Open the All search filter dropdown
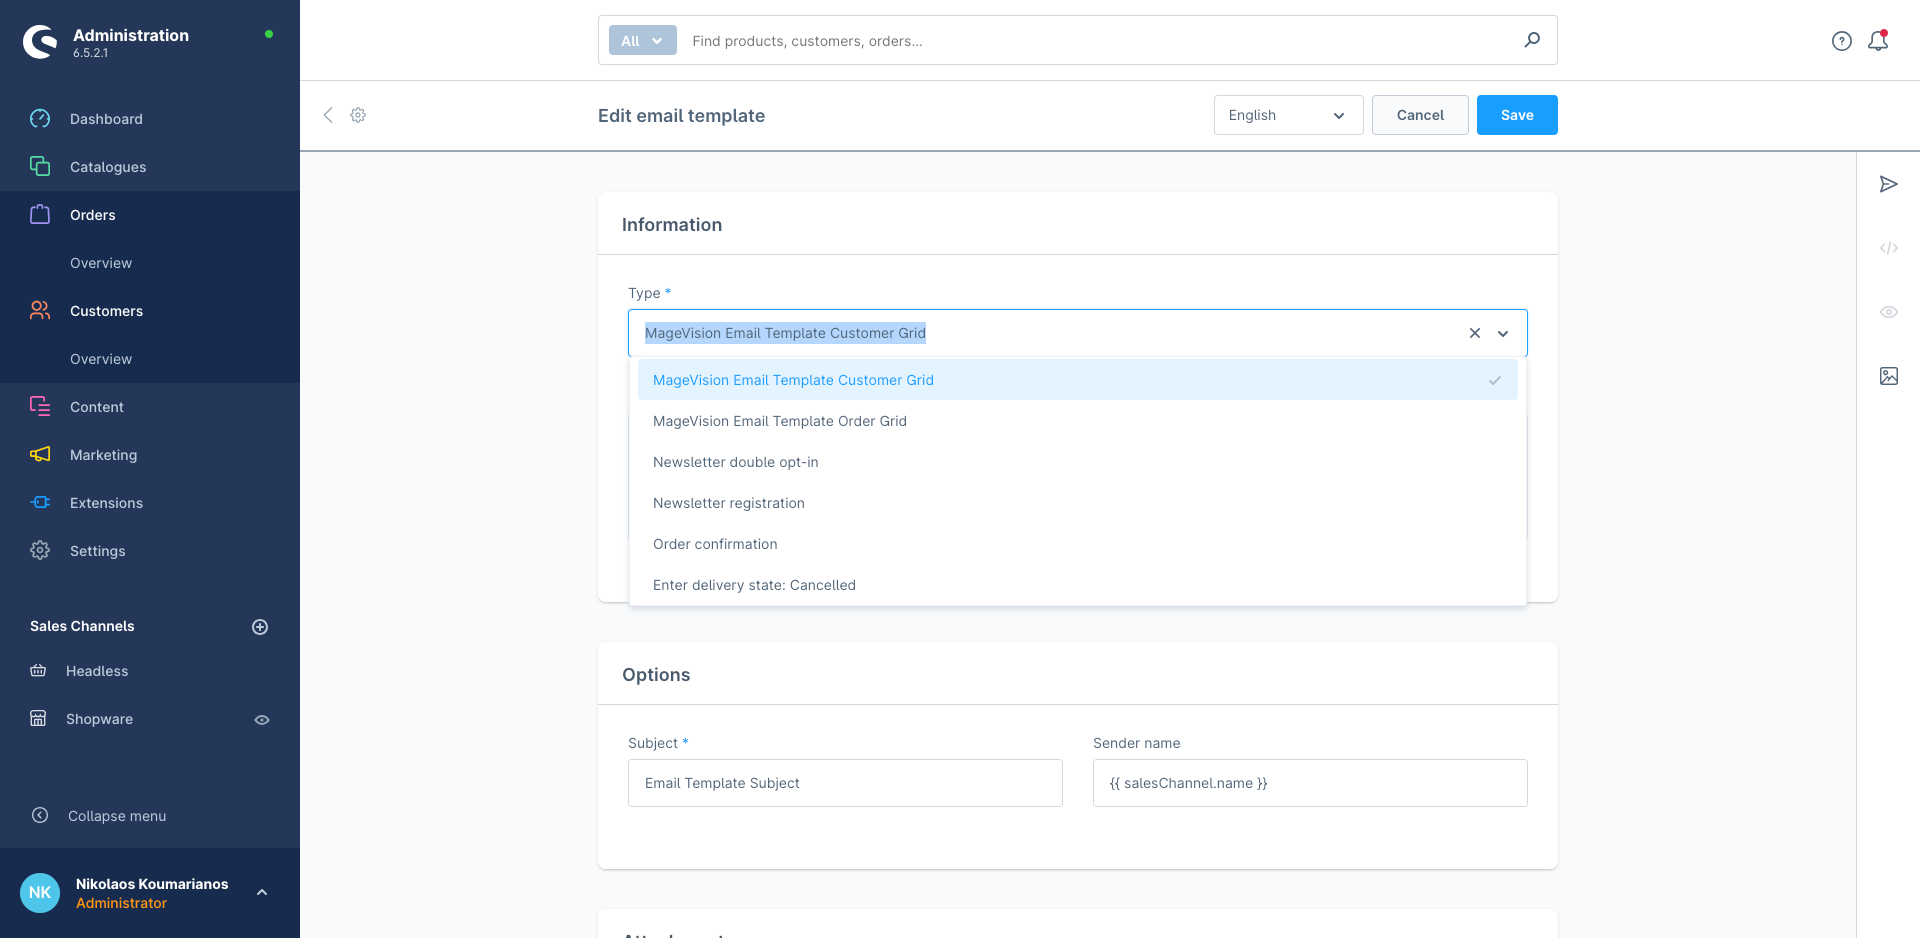Viewport: 1920px width, 938px height. pos(643,41)
